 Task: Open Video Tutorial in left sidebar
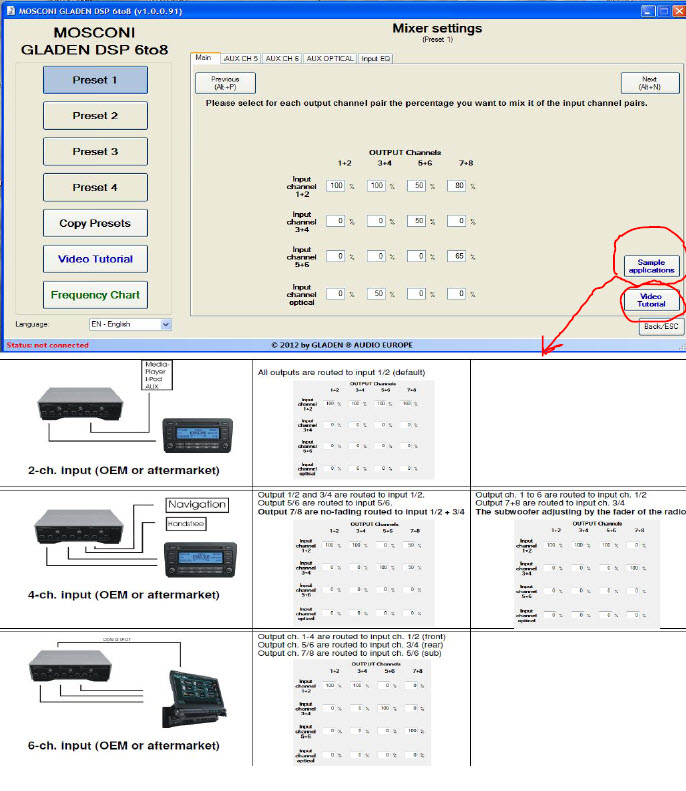coord(95,259)
